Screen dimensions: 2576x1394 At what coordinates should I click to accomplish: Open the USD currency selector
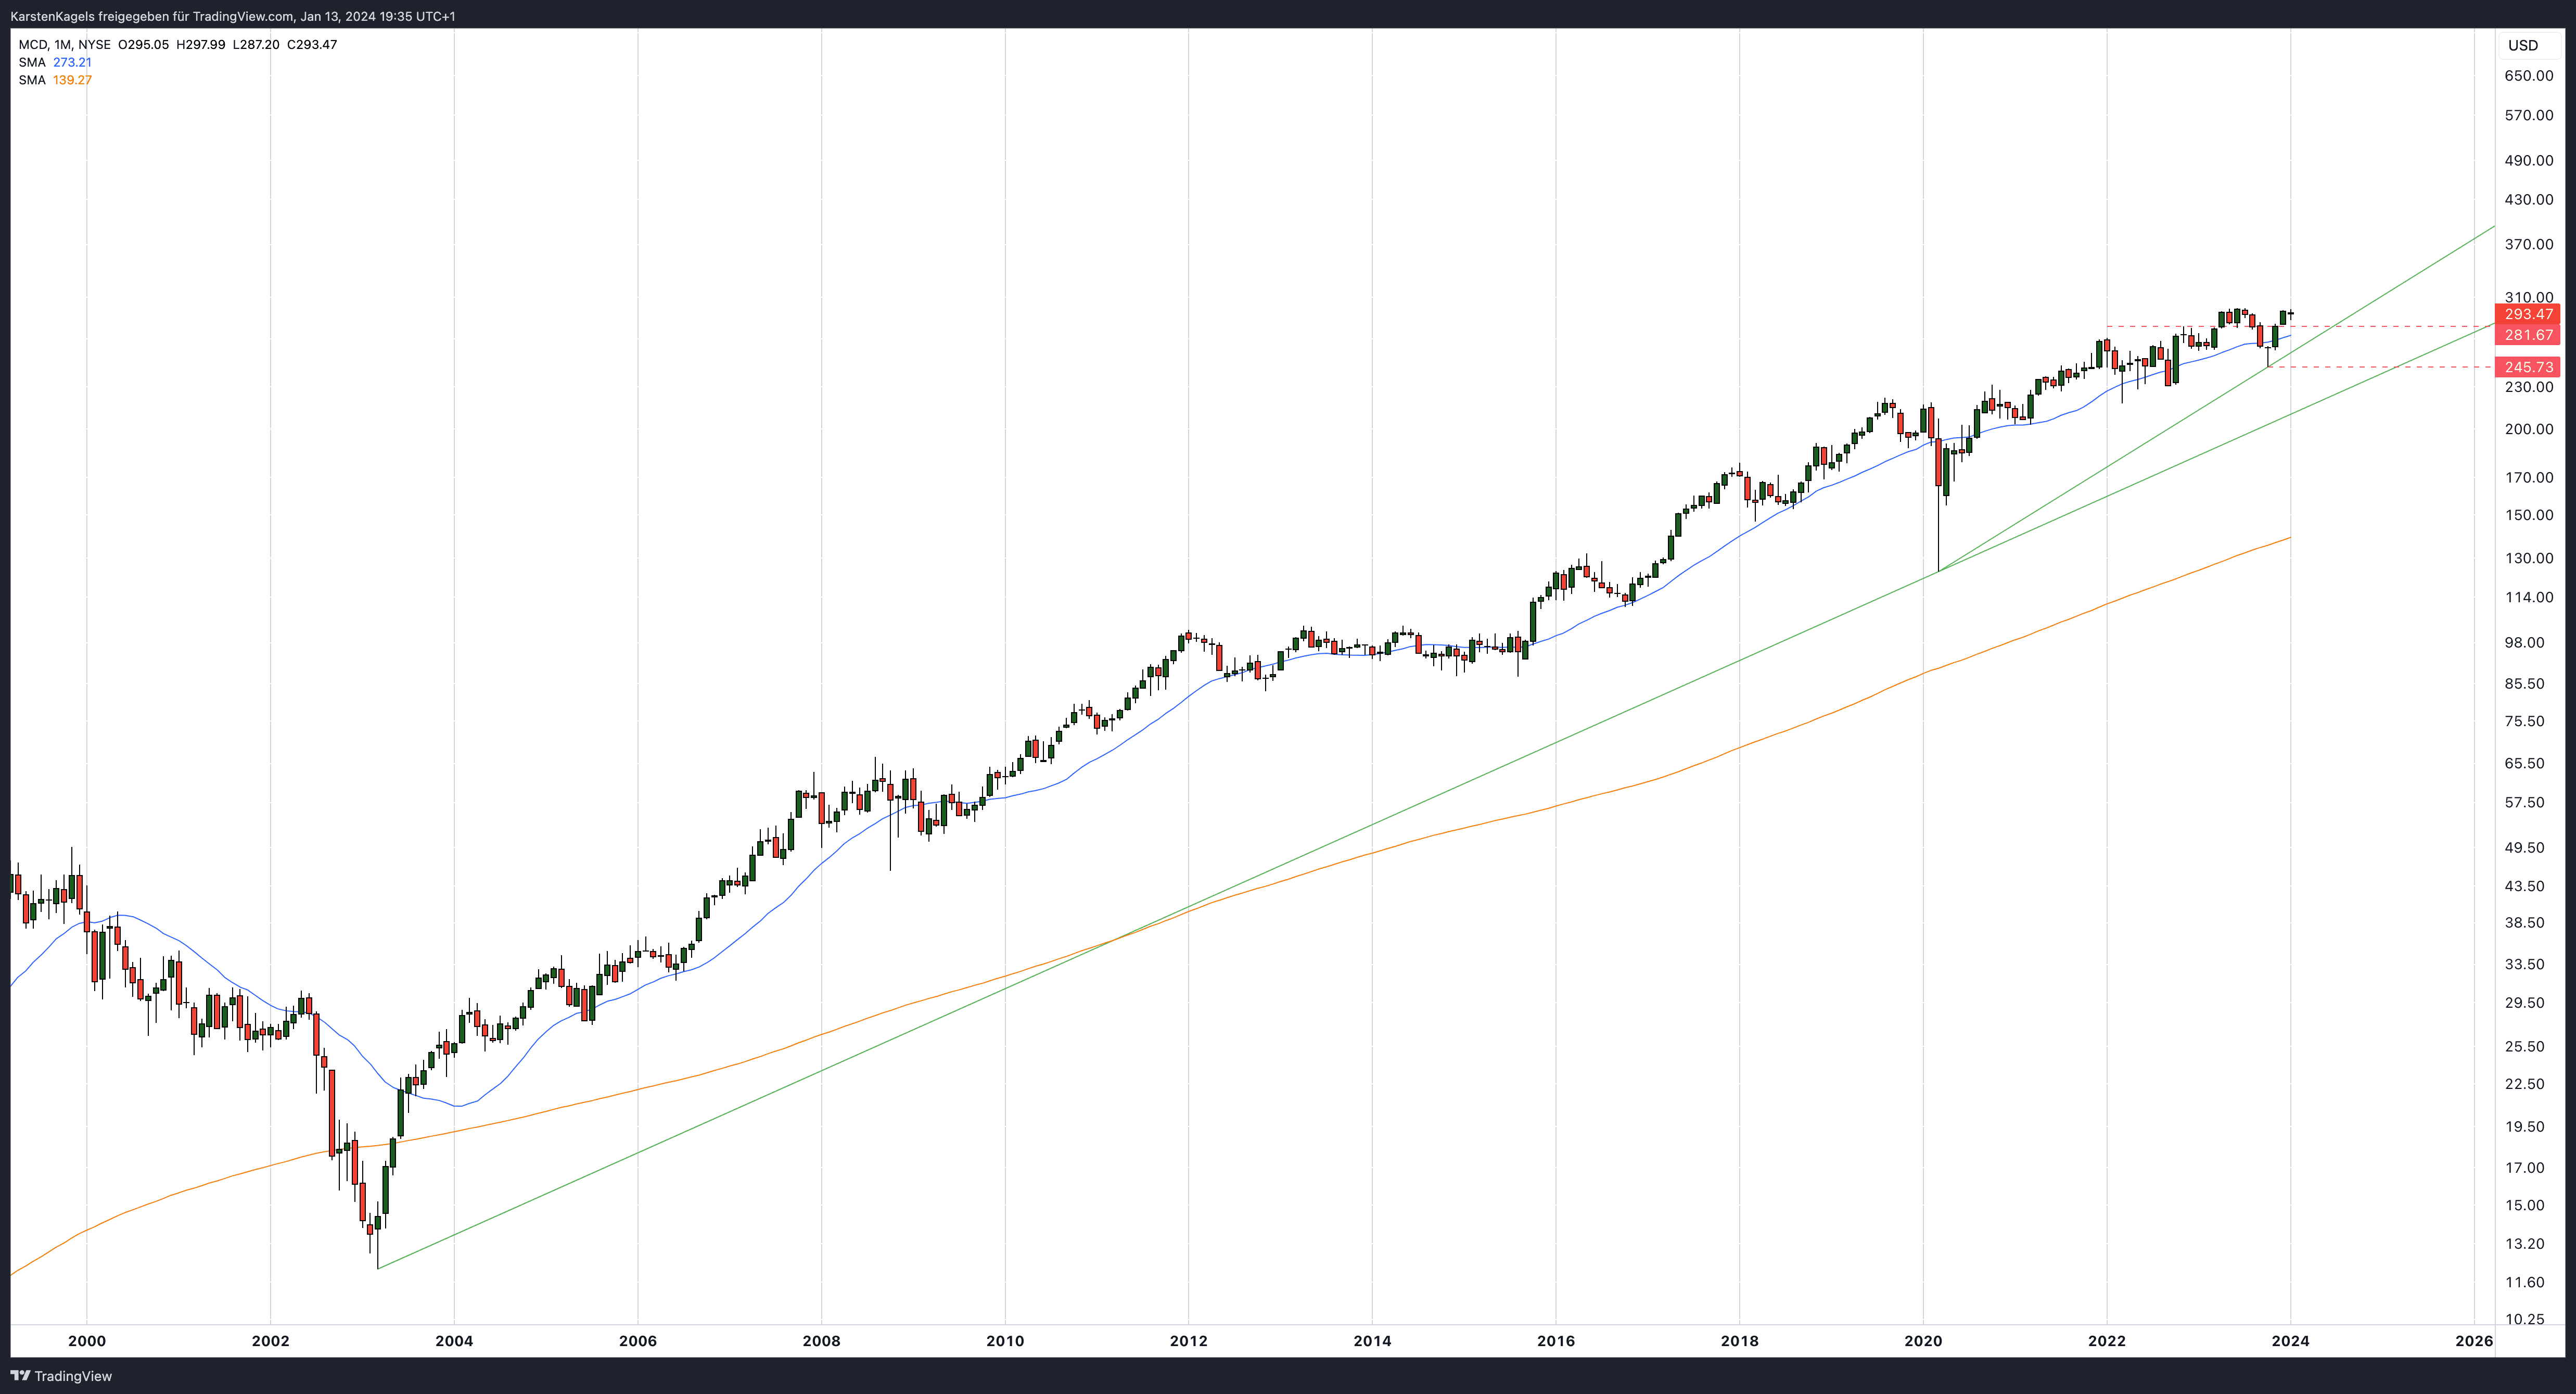[x=2522, y=45]
